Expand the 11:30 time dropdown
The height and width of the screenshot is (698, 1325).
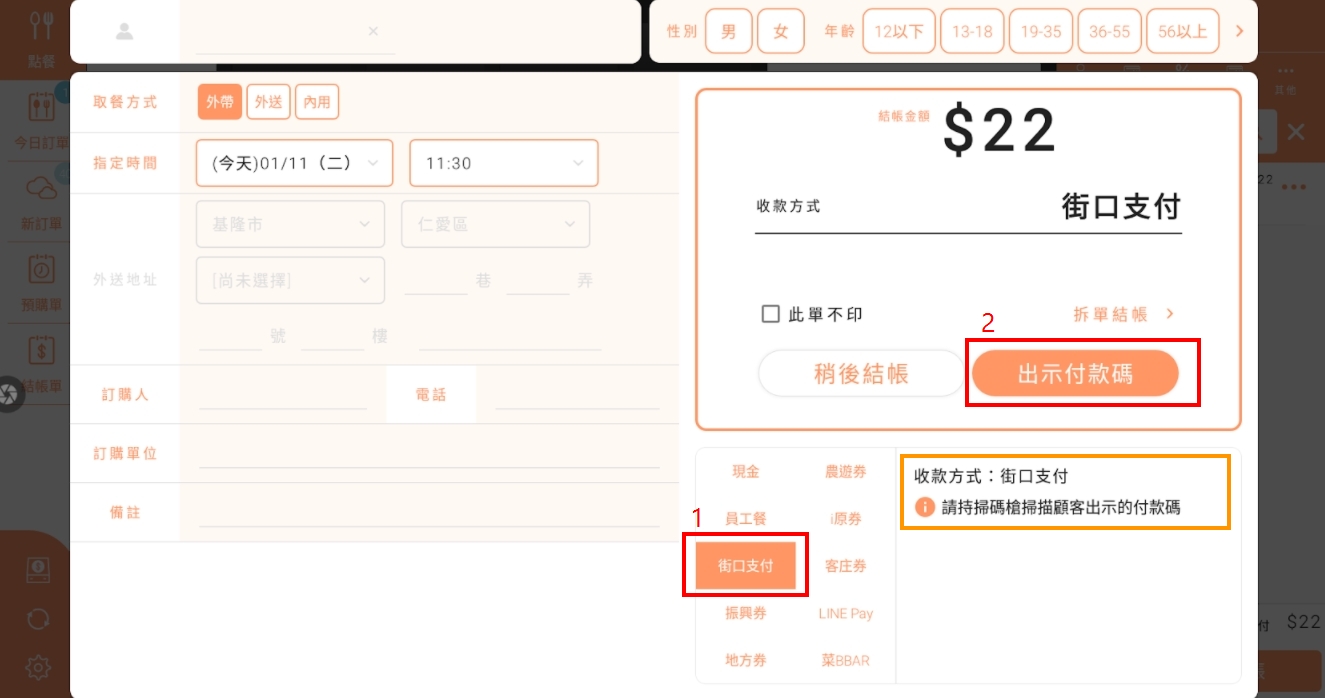point(503,163)
